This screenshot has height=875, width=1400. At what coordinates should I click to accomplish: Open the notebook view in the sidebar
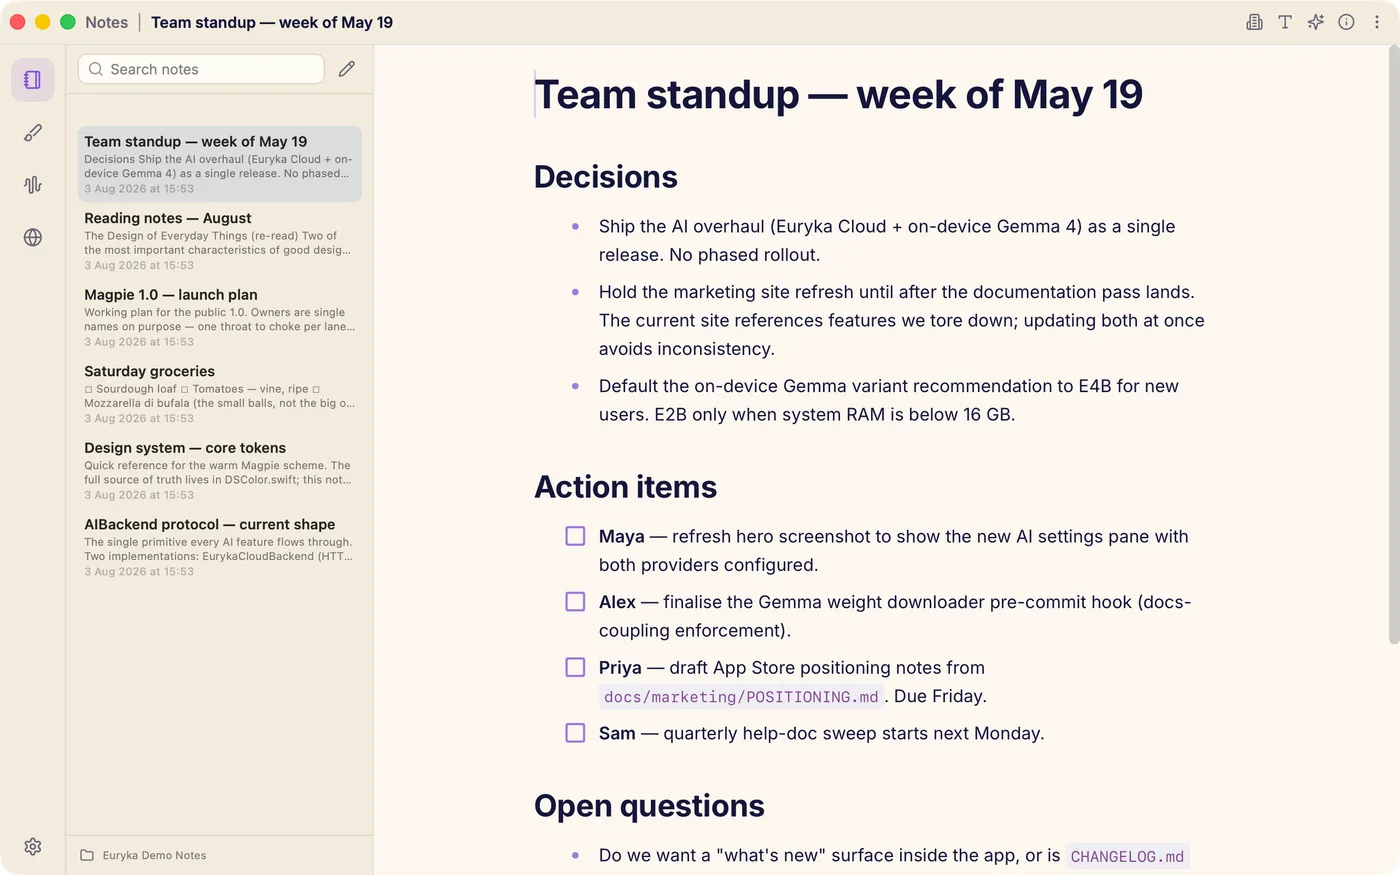point(33,80)
